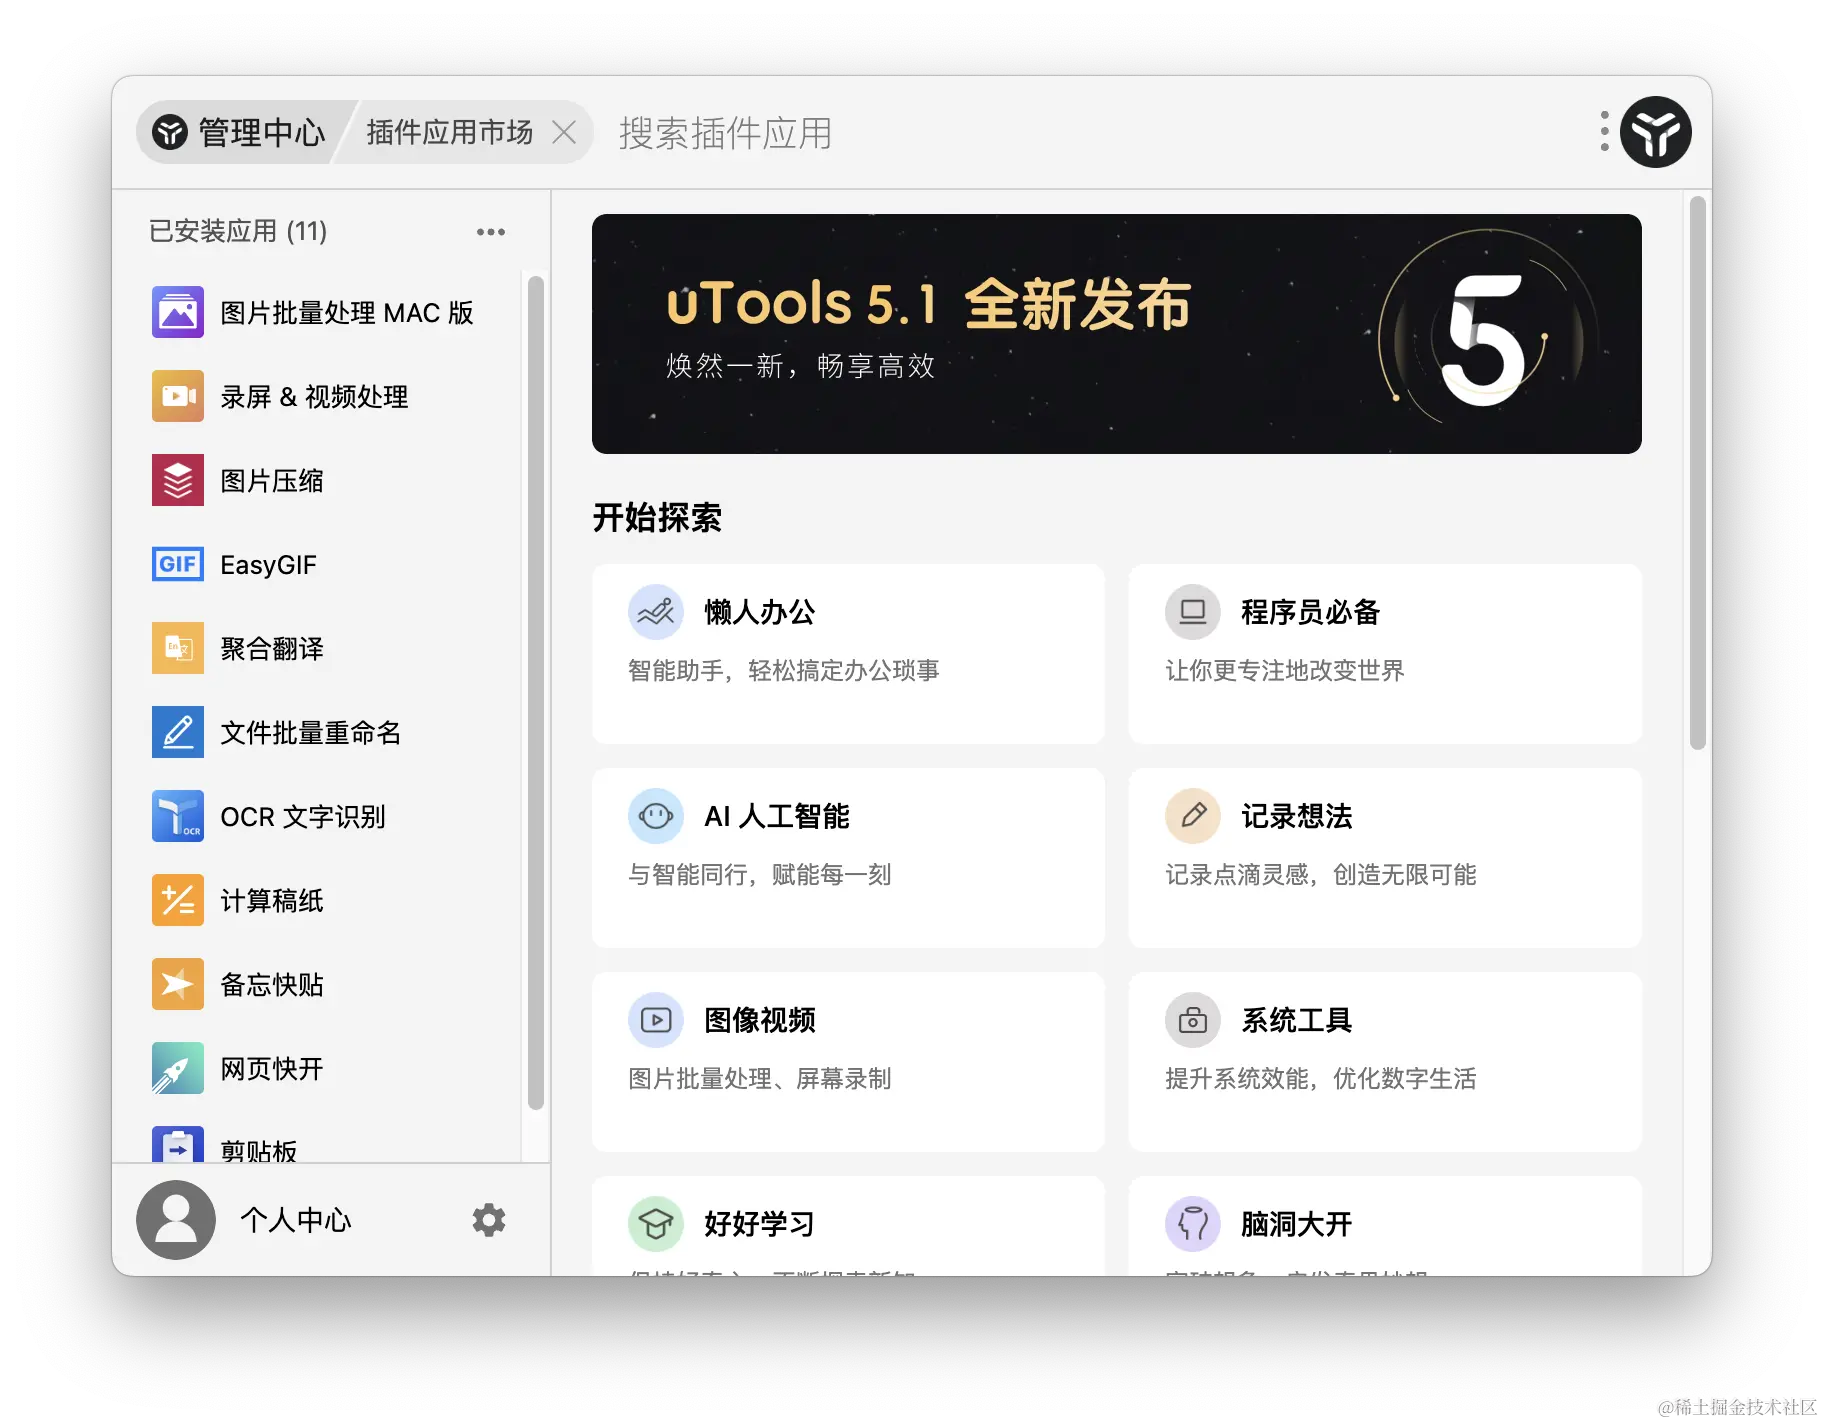Open the 剪贴板 clipboard icon
The width and height of the screenshot is (1824, 1424).
(178, 1145)
